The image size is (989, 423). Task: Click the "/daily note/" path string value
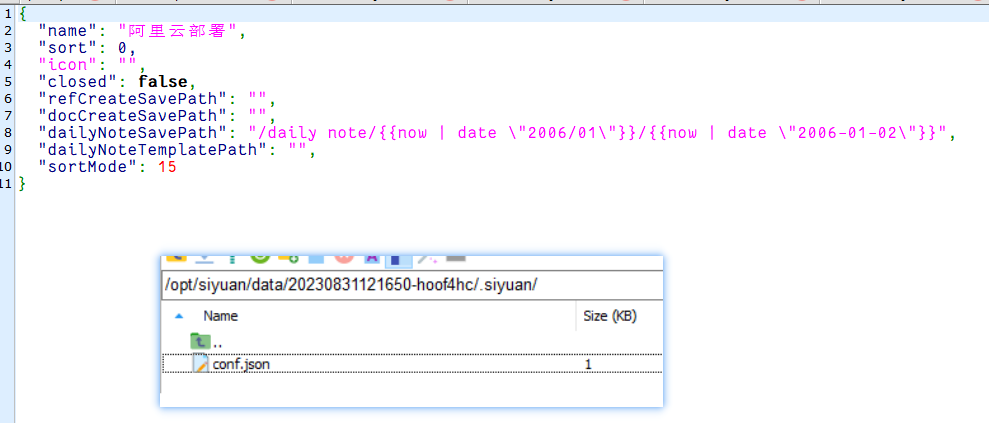(x=599, y=133)
